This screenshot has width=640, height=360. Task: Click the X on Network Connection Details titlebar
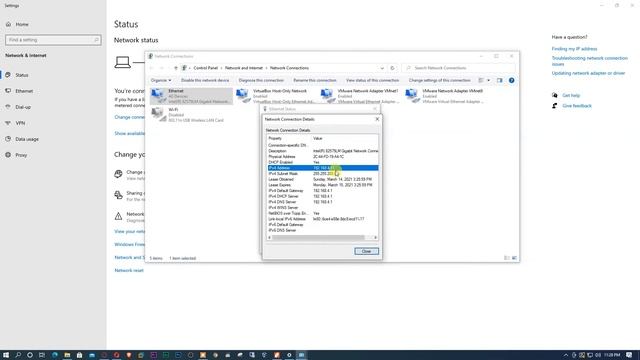tap(377, 119)
